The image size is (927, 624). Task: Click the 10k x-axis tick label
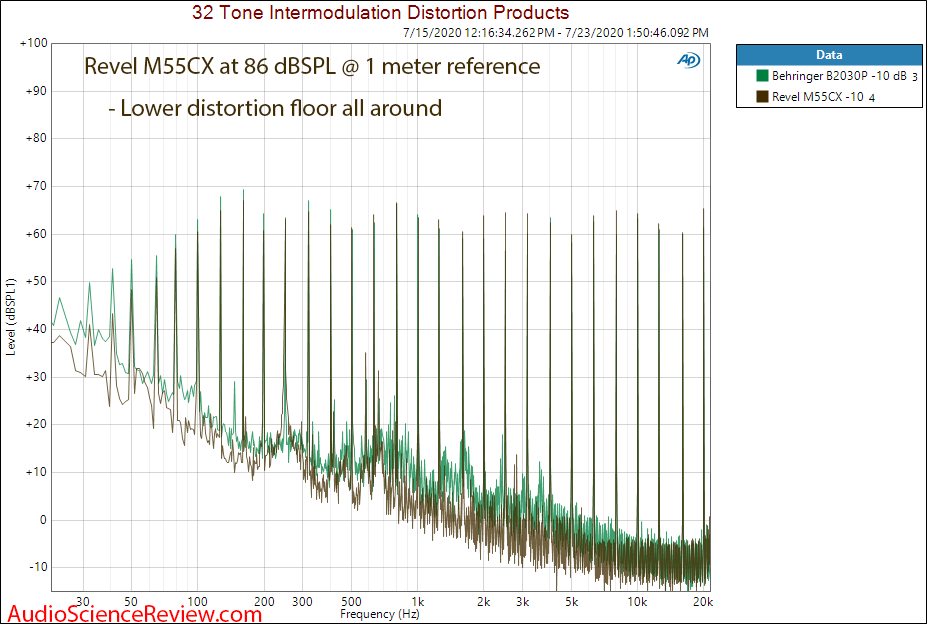(x=637, y=602)
